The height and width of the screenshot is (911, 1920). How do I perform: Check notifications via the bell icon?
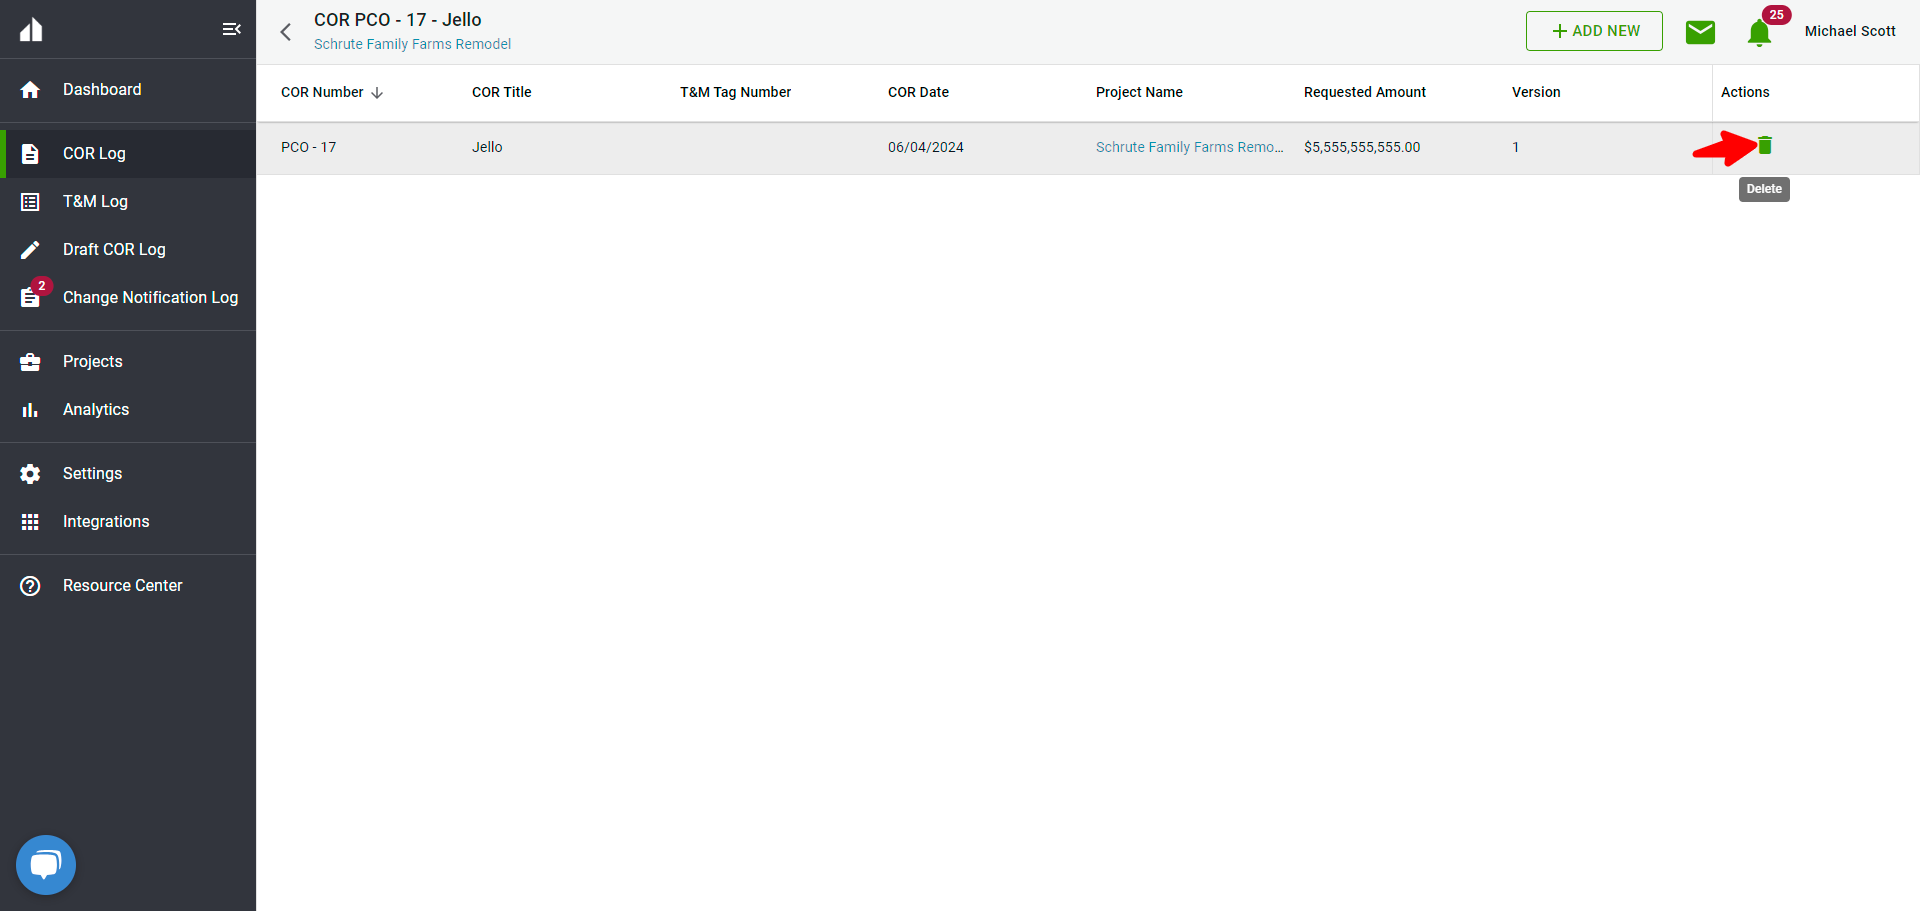(1759, 33)
